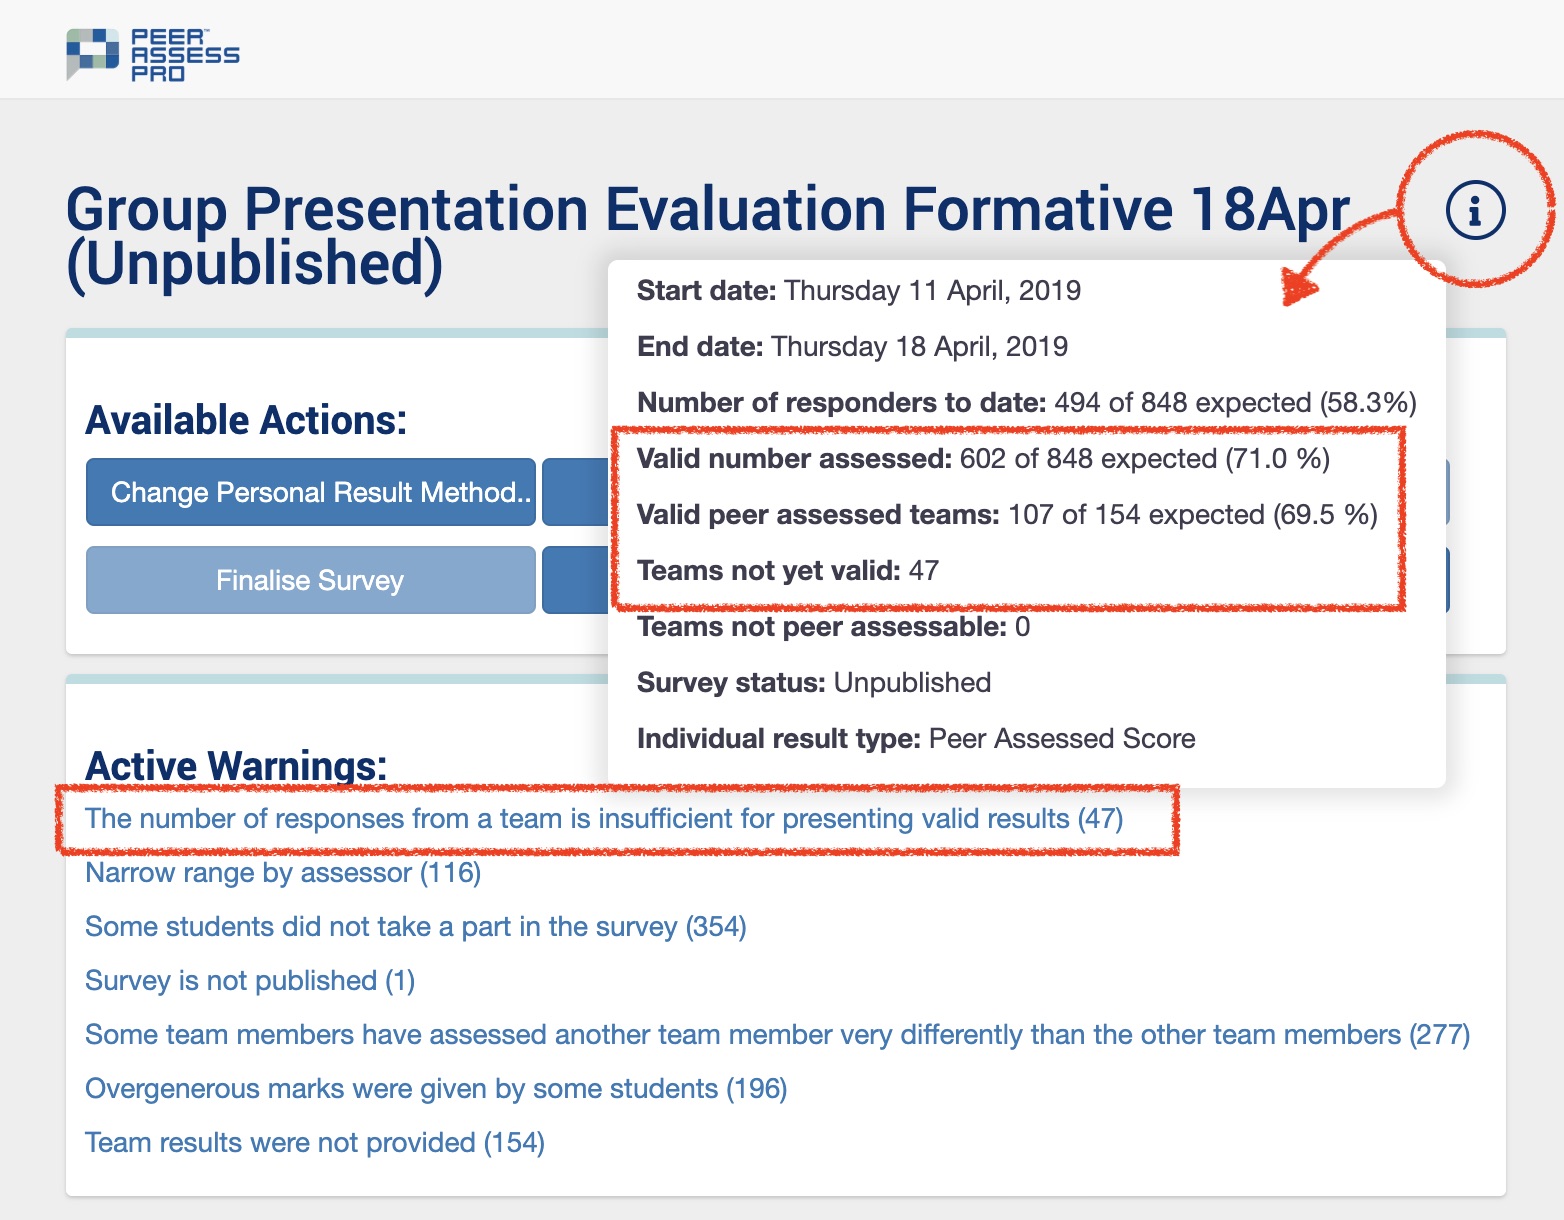Open Overgenerous marks warning (196)
The image size is (1564, 1220).
[436, 1089]
